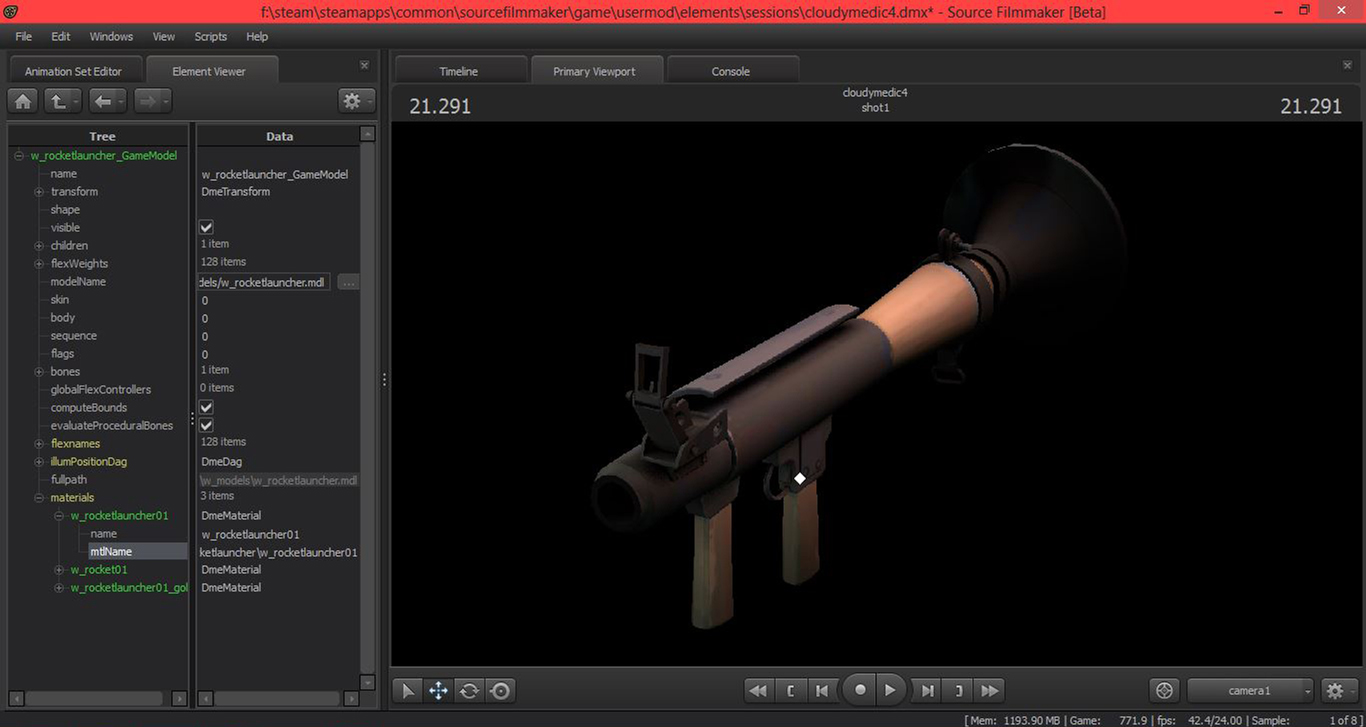Screen dimensions: 1366x727
Task: Activate the screen-space circle manipulator tool
Action: 500,690
